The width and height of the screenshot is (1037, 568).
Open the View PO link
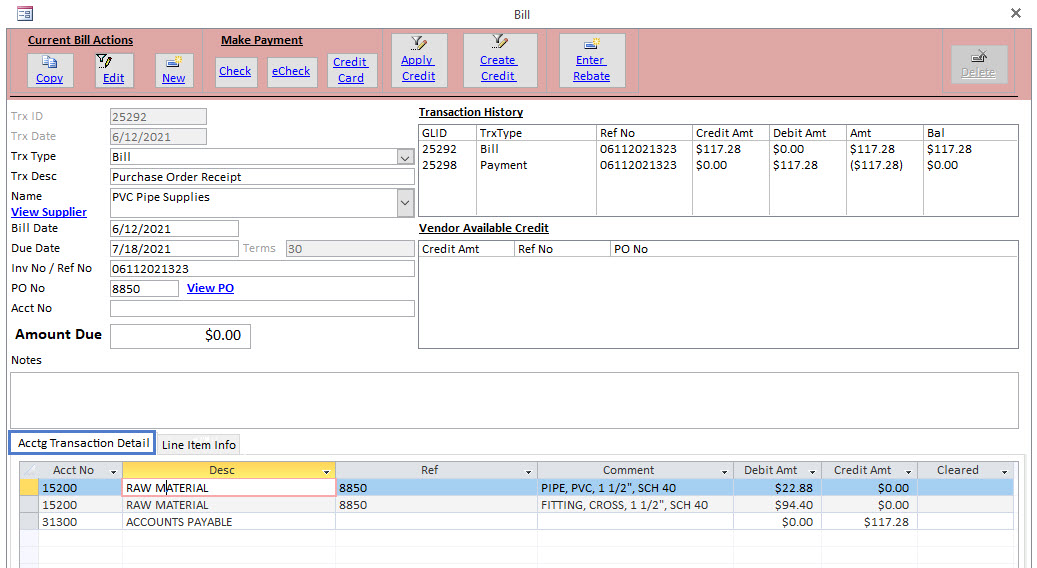(210, 288)
